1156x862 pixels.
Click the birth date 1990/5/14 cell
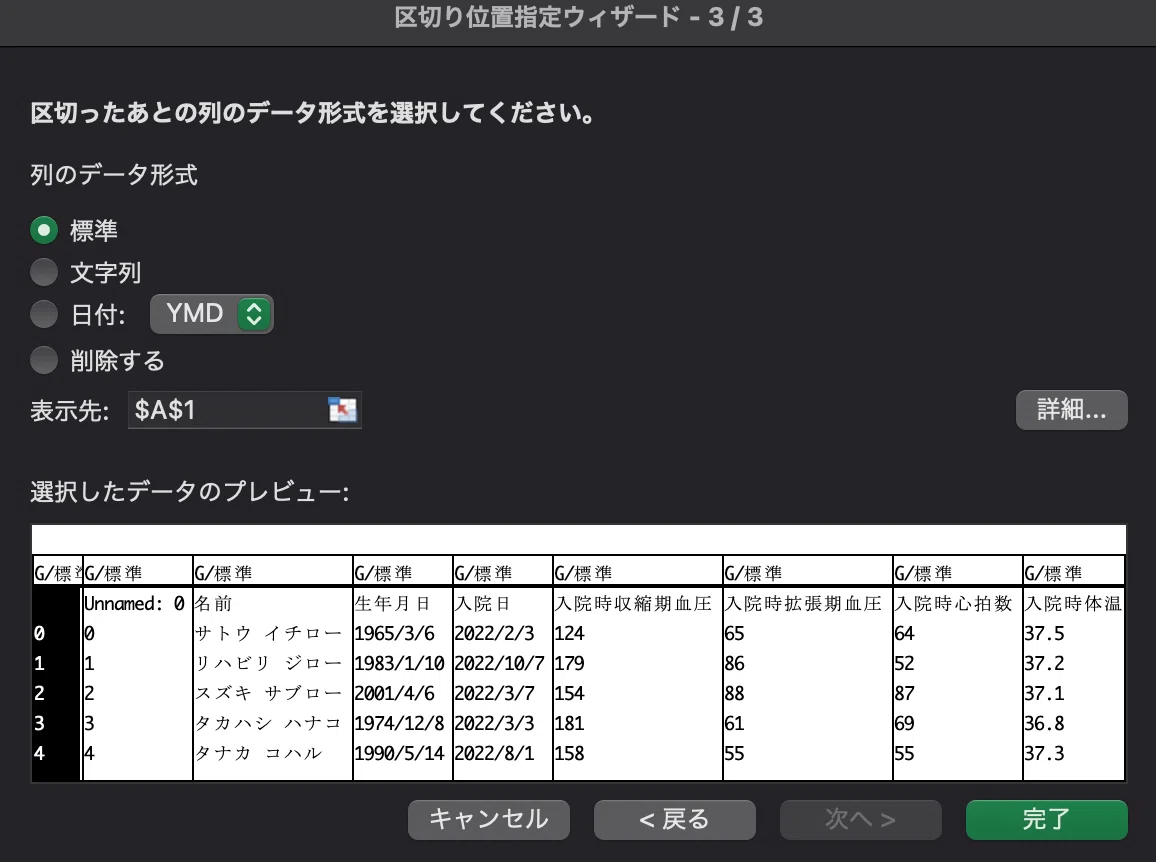[x=400, y=754]
